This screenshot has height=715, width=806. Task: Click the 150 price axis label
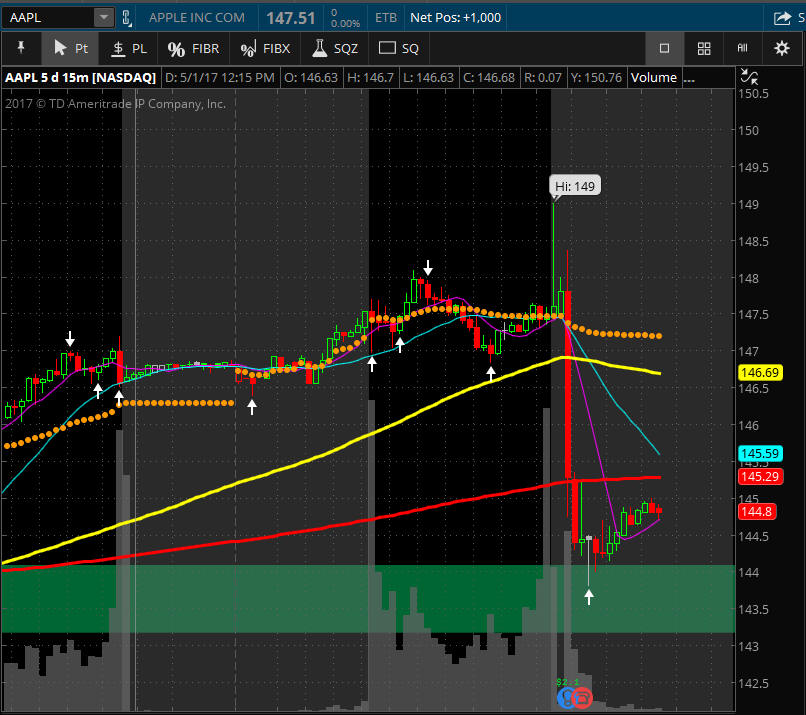748,131
